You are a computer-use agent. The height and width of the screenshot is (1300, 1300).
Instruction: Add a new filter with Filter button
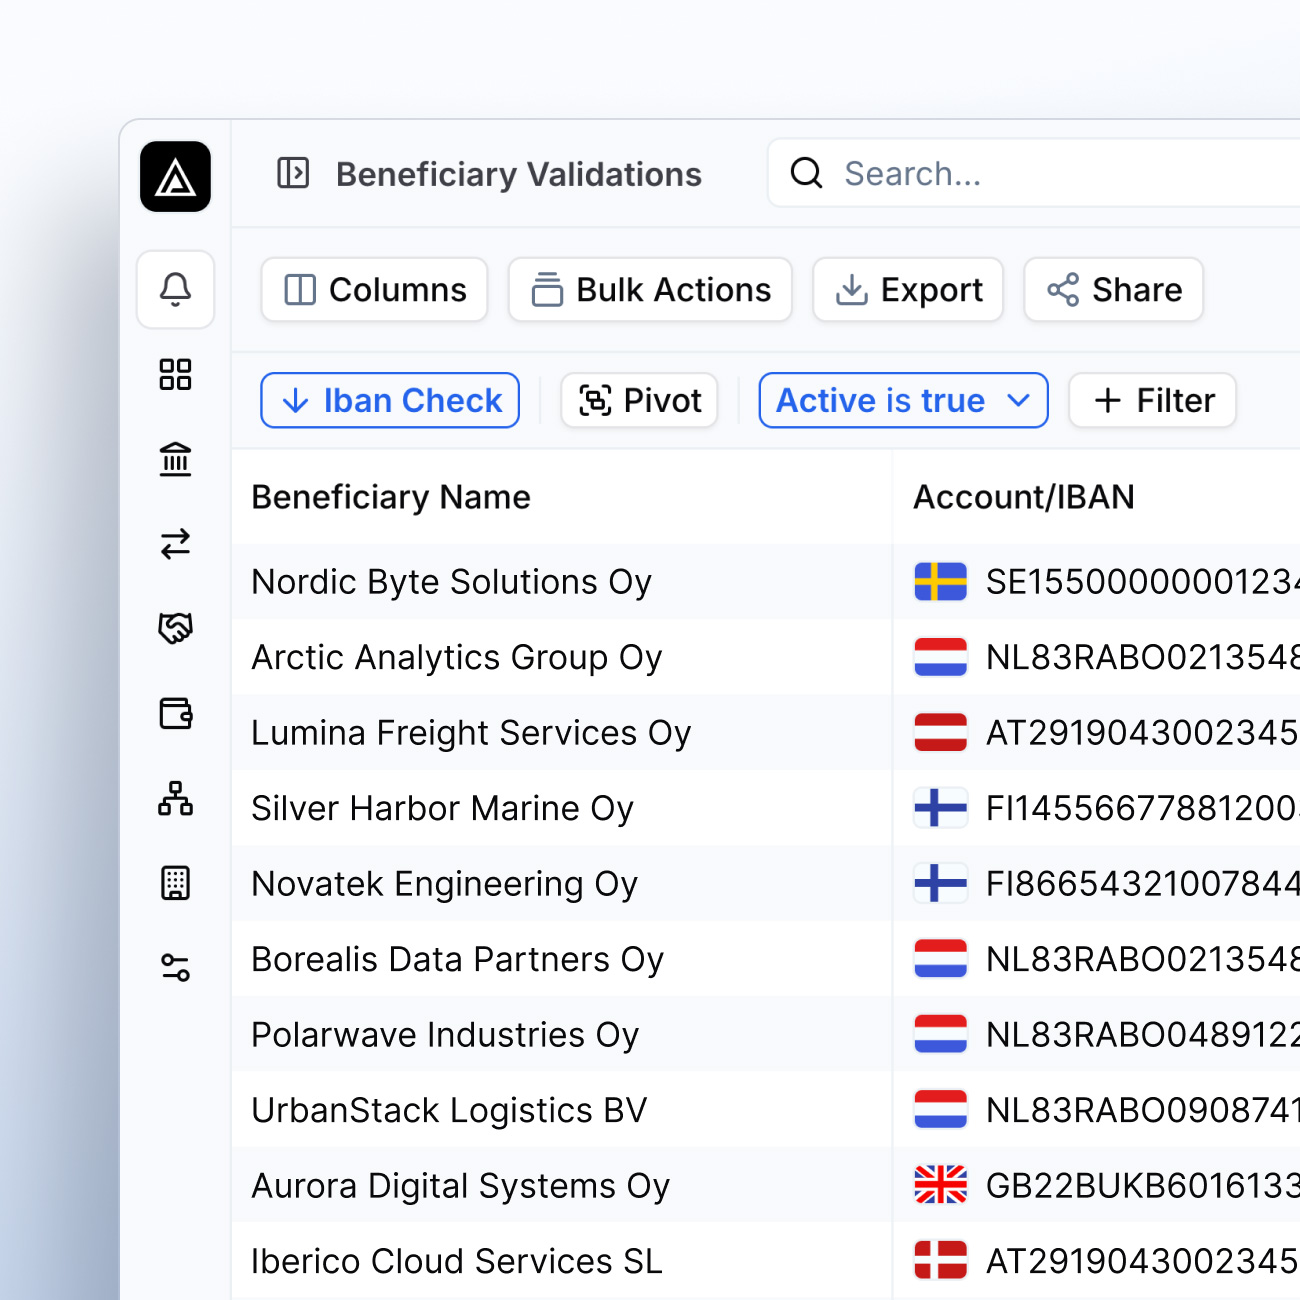coord(1153,401)
